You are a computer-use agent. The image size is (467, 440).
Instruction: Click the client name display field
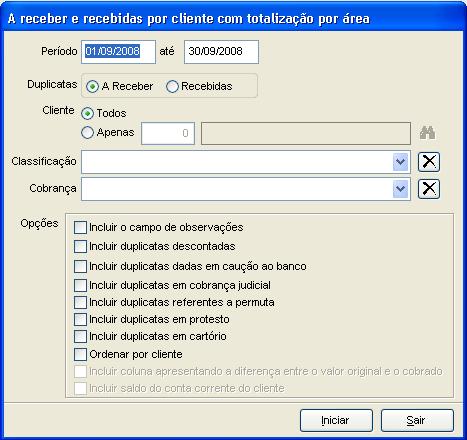(306, 133)
